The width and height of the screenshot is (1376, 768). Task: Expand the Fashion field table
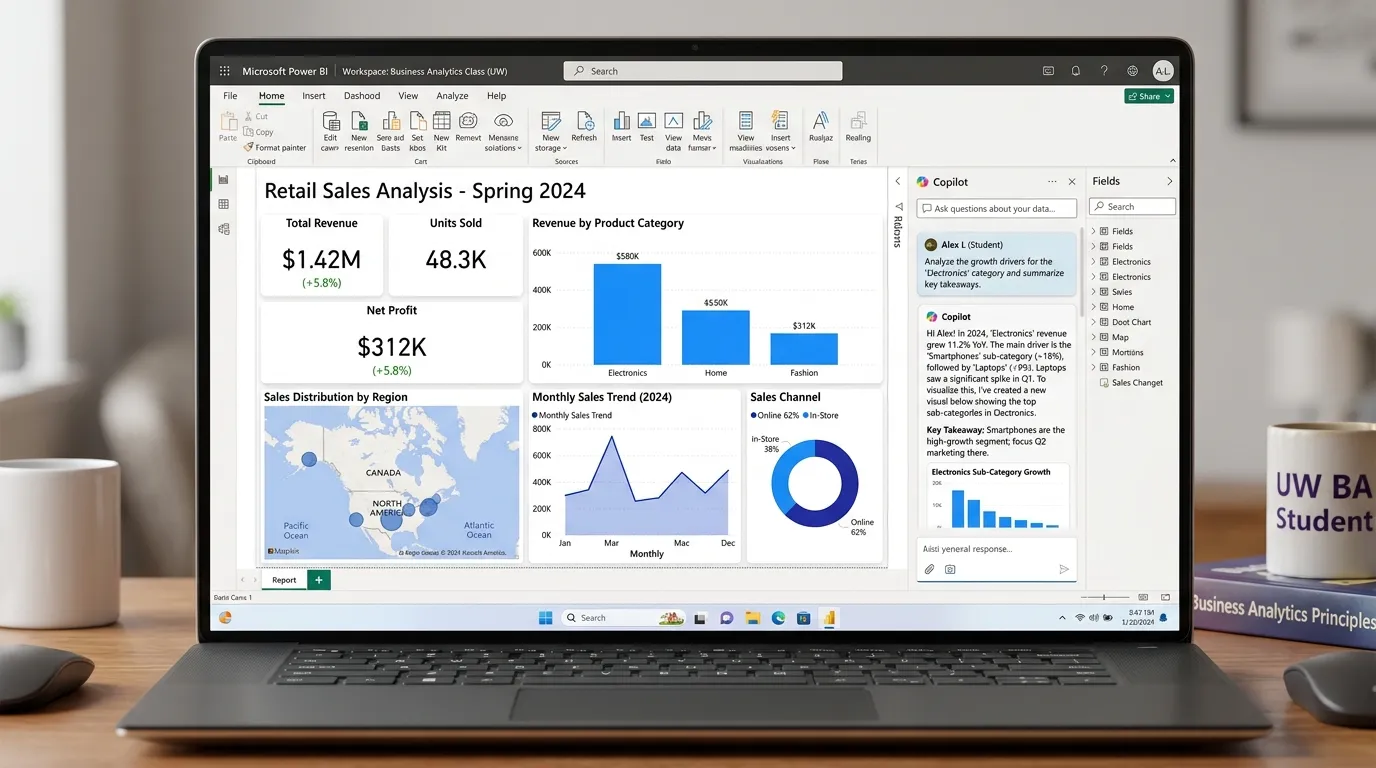point(1093,367)
